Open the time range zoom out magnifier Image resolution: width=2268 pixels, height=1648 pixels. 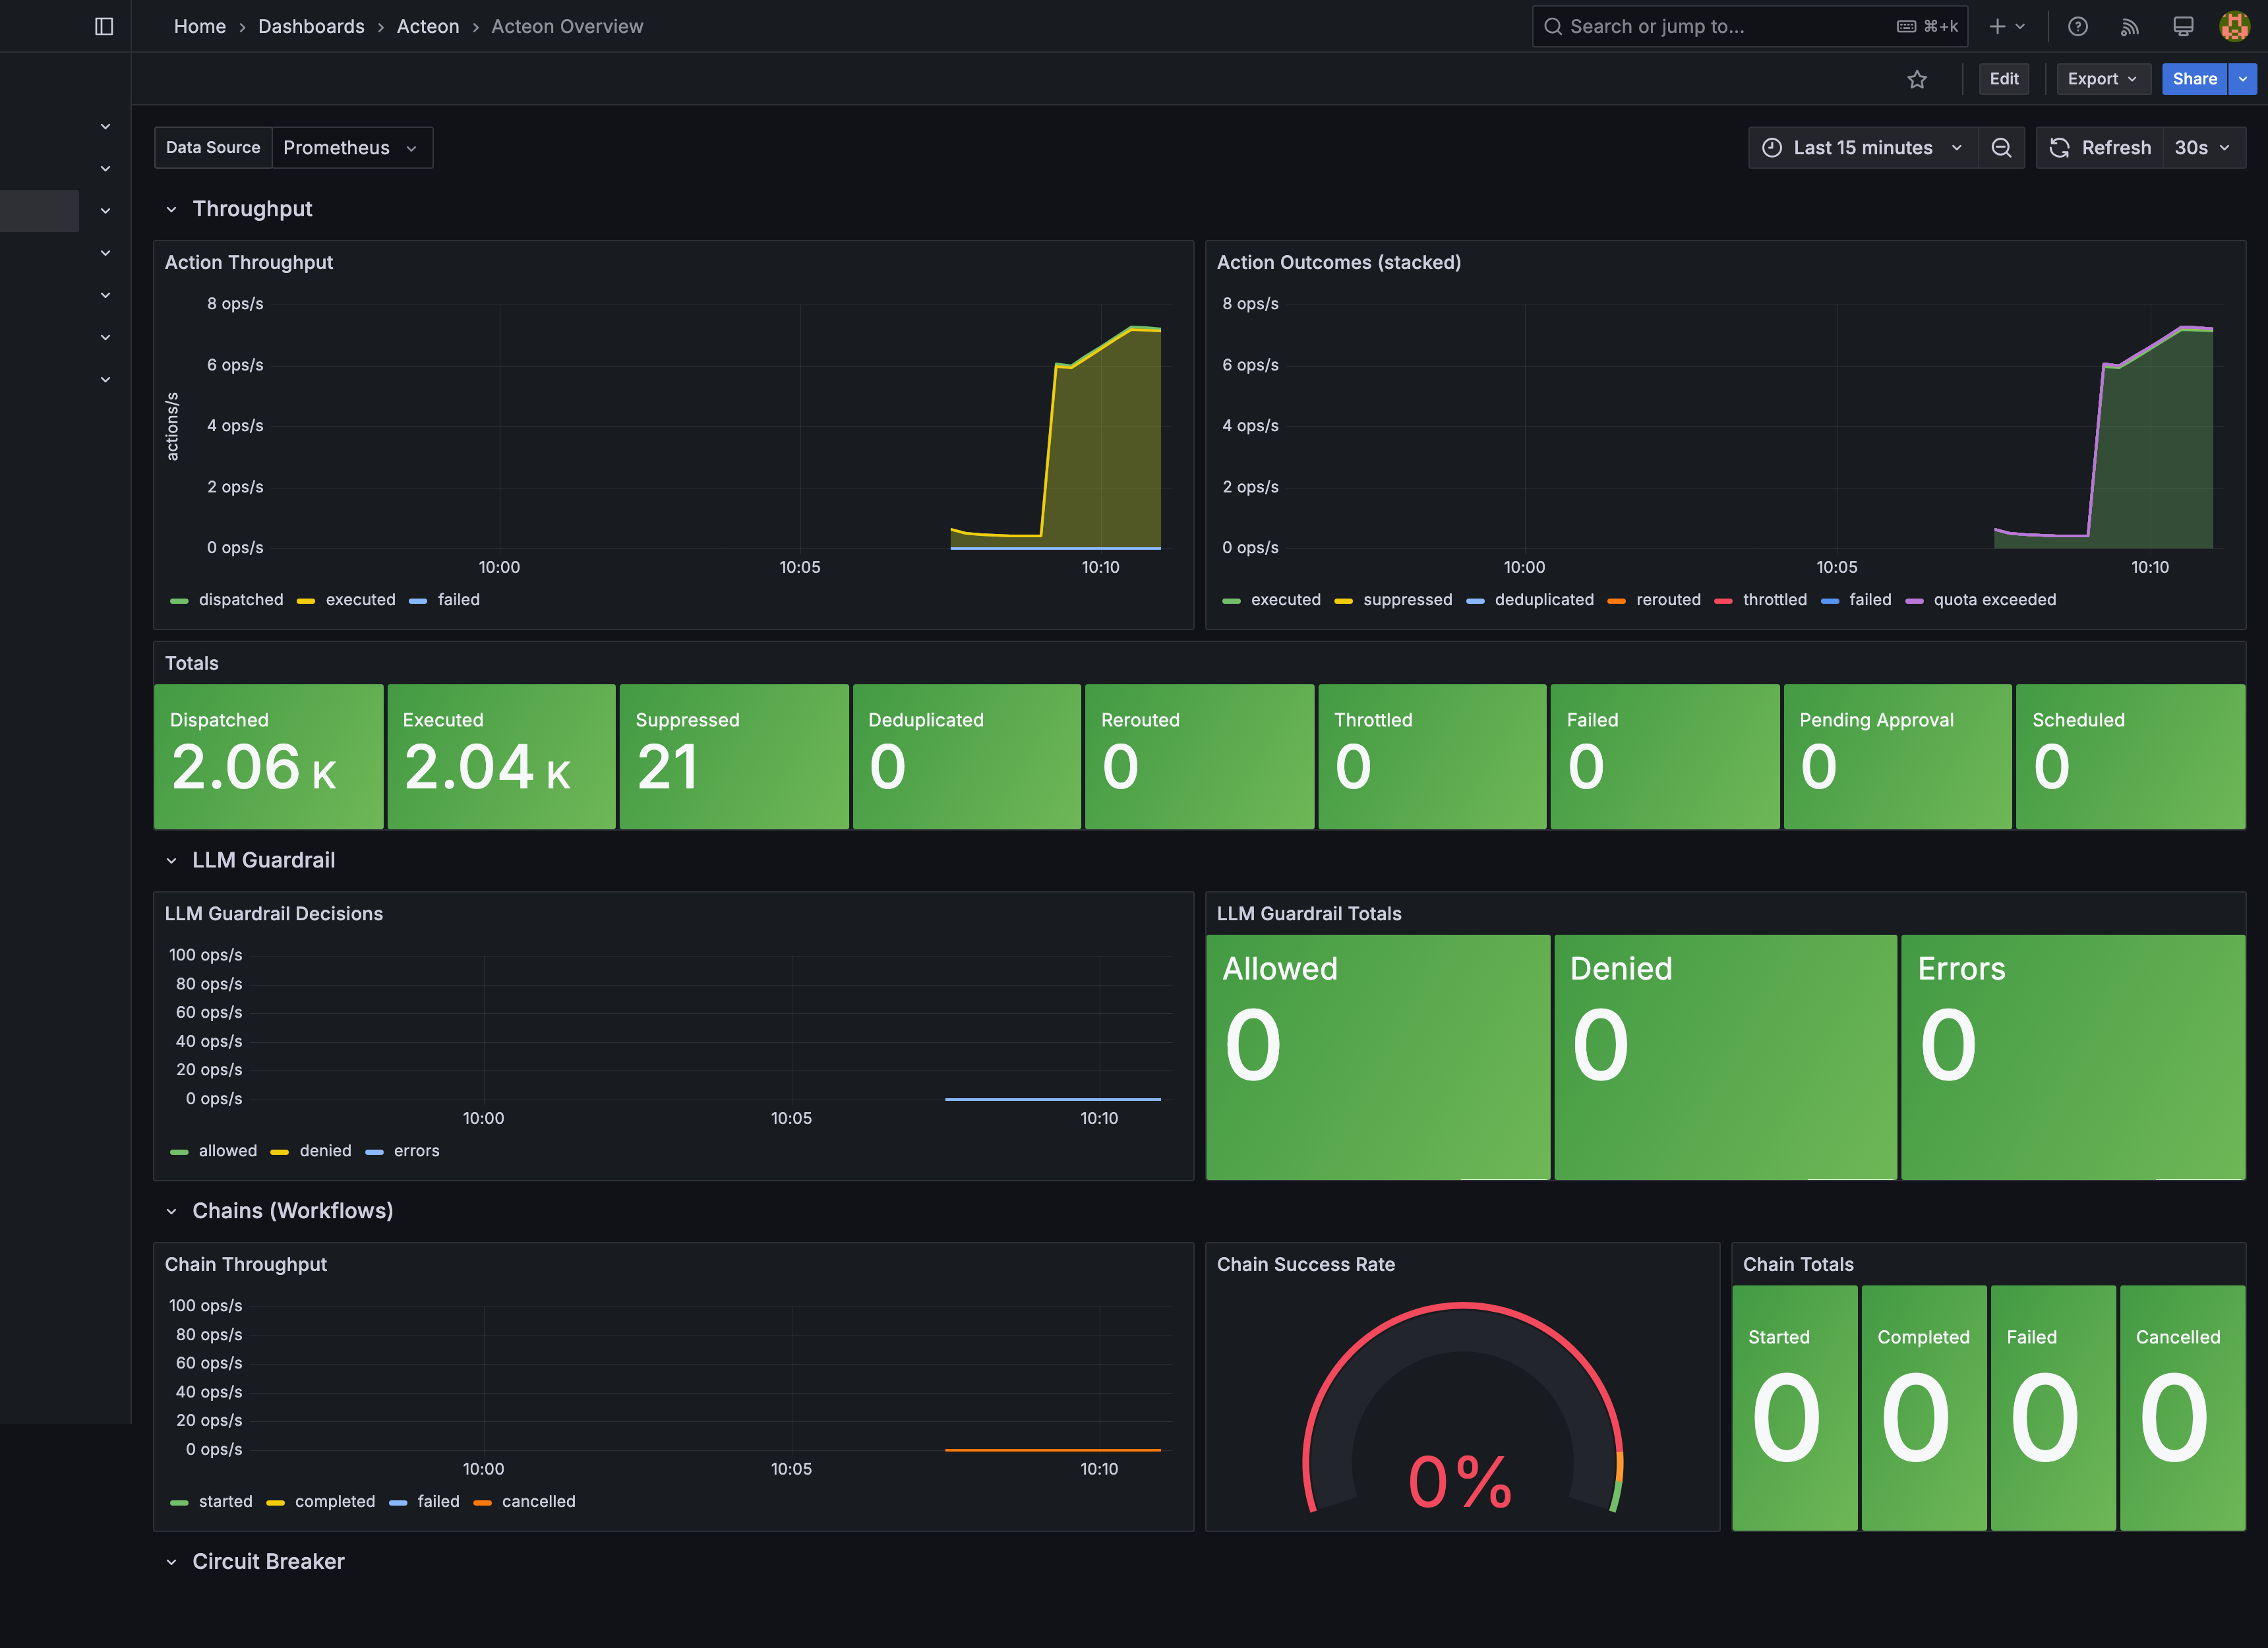[x=2002, y=147]
